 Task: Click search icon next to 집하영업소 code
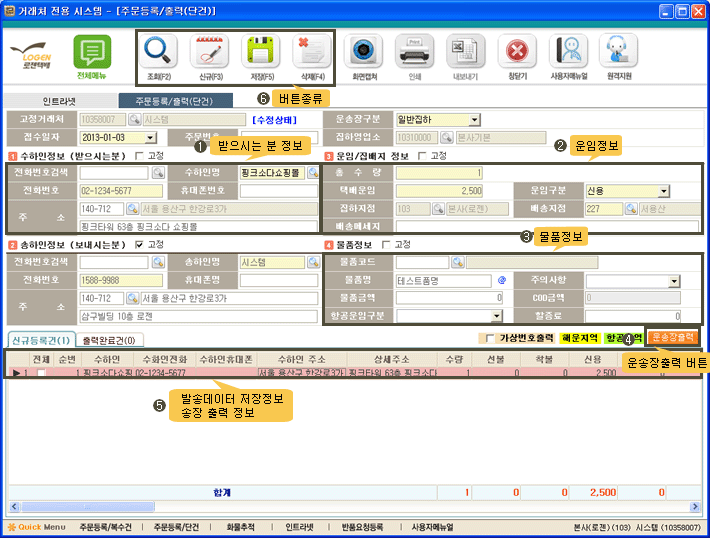point(447,137)
